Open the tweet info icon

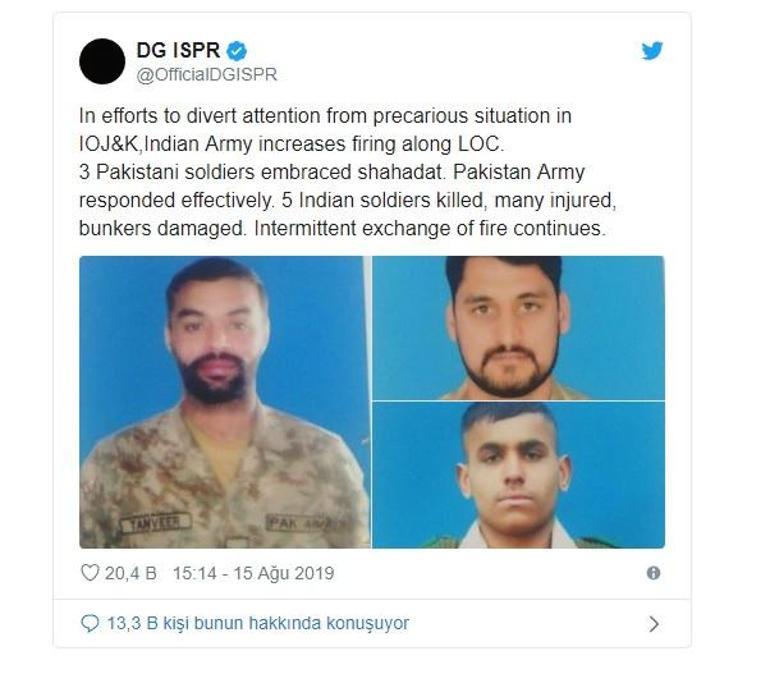point(653,572)
